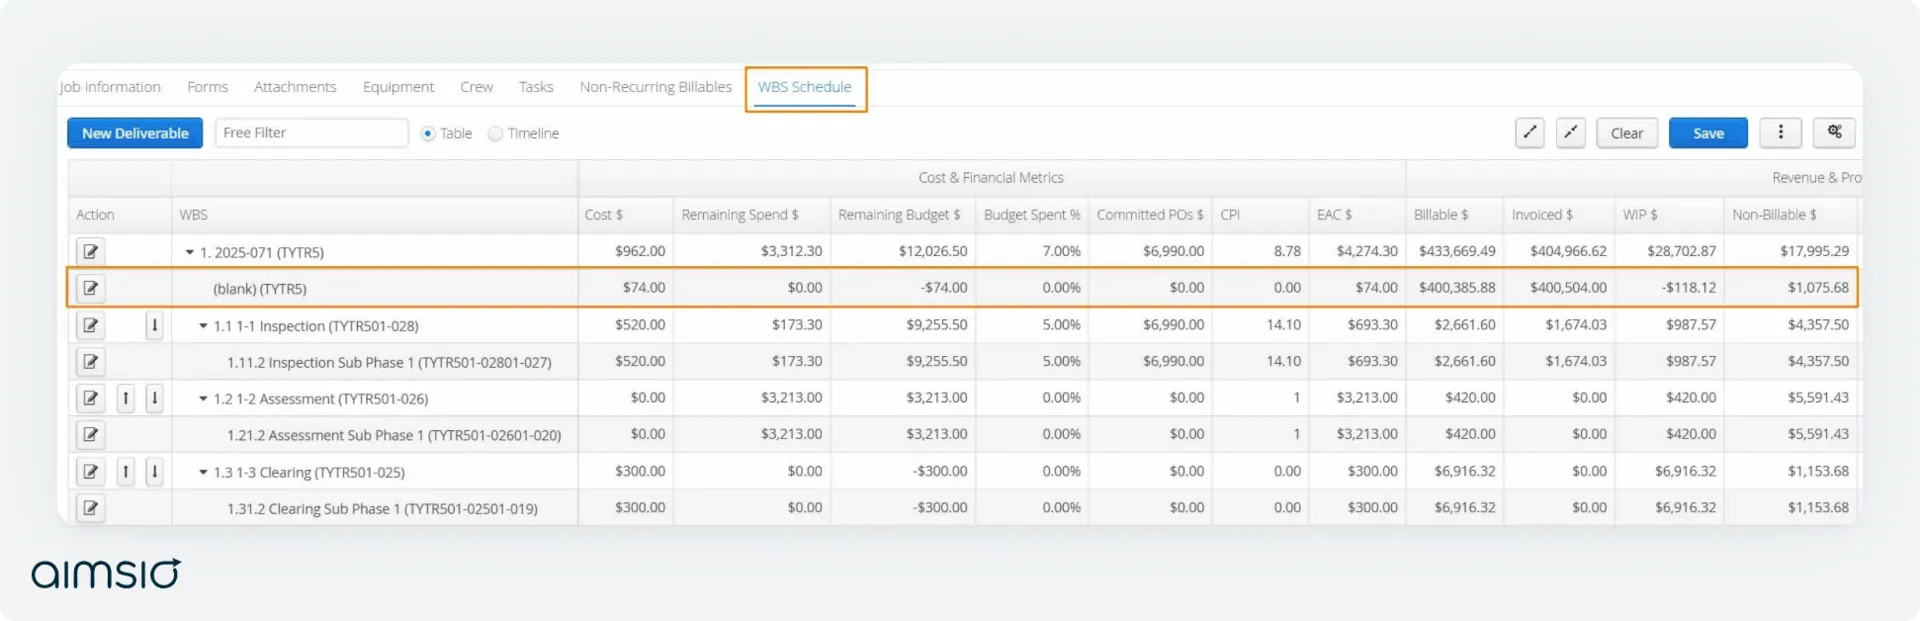Move 1-3 Clearing down
This screenshot has width=1920, height=621.
[x=154, y=471]
